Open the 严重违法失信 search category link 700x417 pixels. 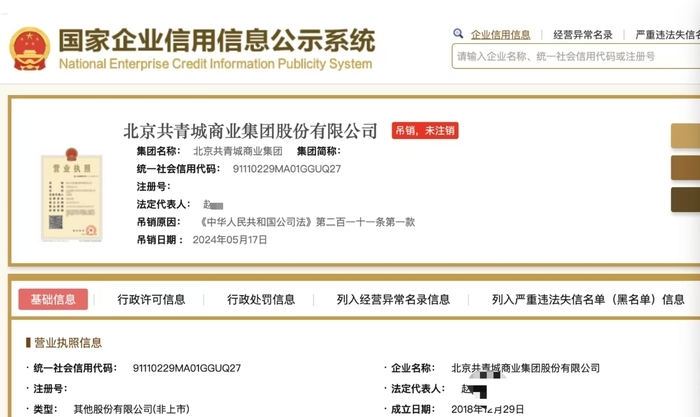pyautogui.click(x=667, y=34)
